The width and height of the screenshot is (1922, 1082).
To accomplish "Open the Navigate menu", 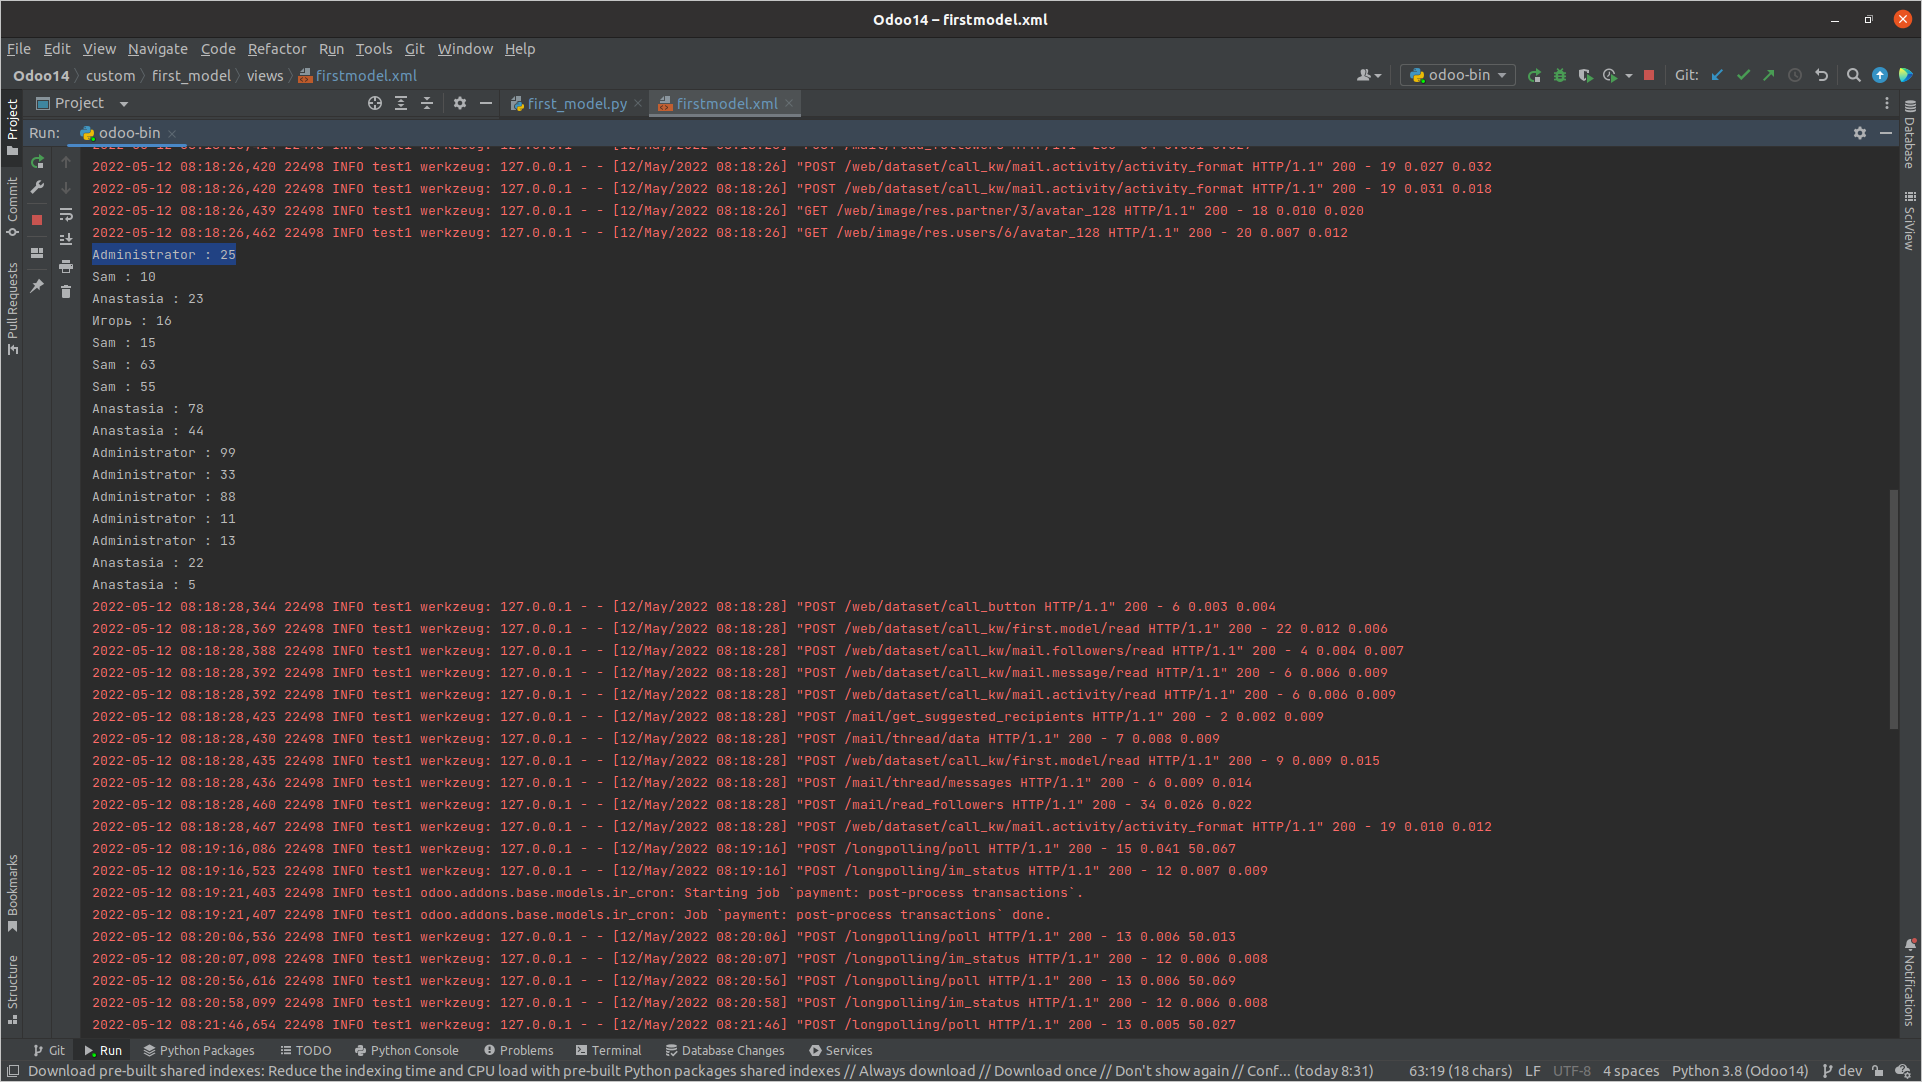I will tap(158, 49).
